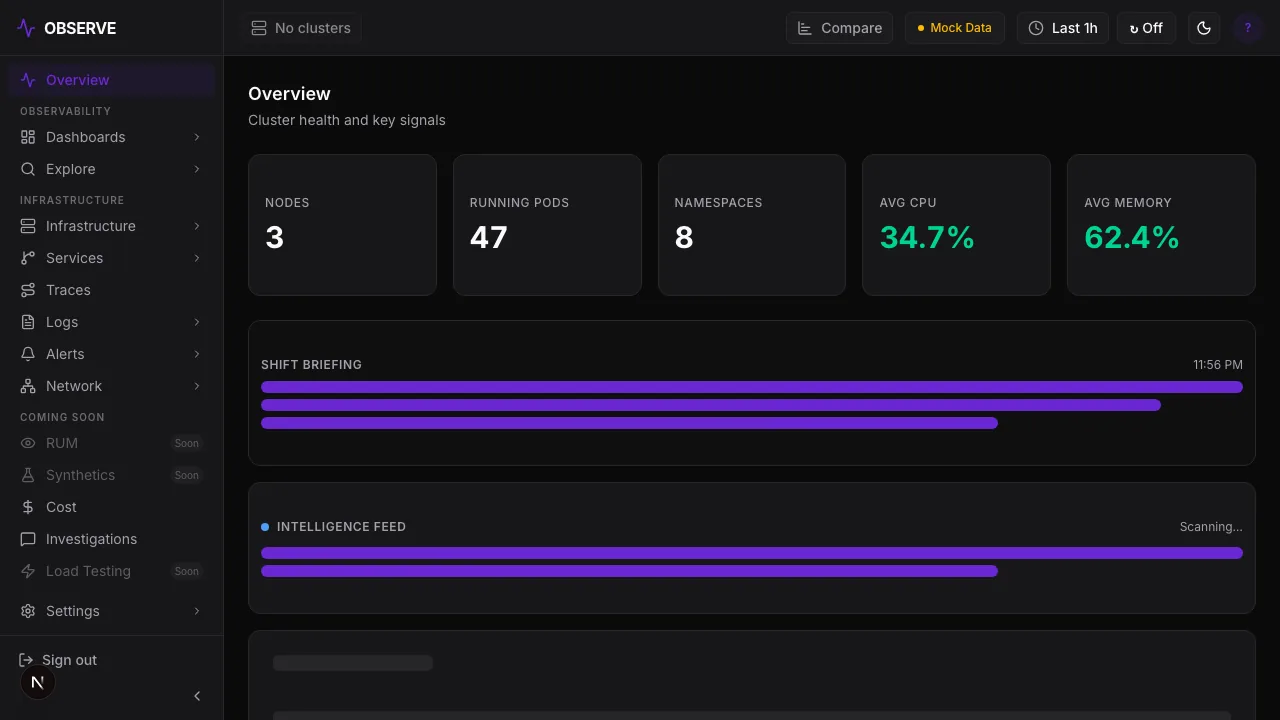Click the Dashboards grid icon in sidebar
This screenshot has height=720, width=1280.
(x=28, y=137)
